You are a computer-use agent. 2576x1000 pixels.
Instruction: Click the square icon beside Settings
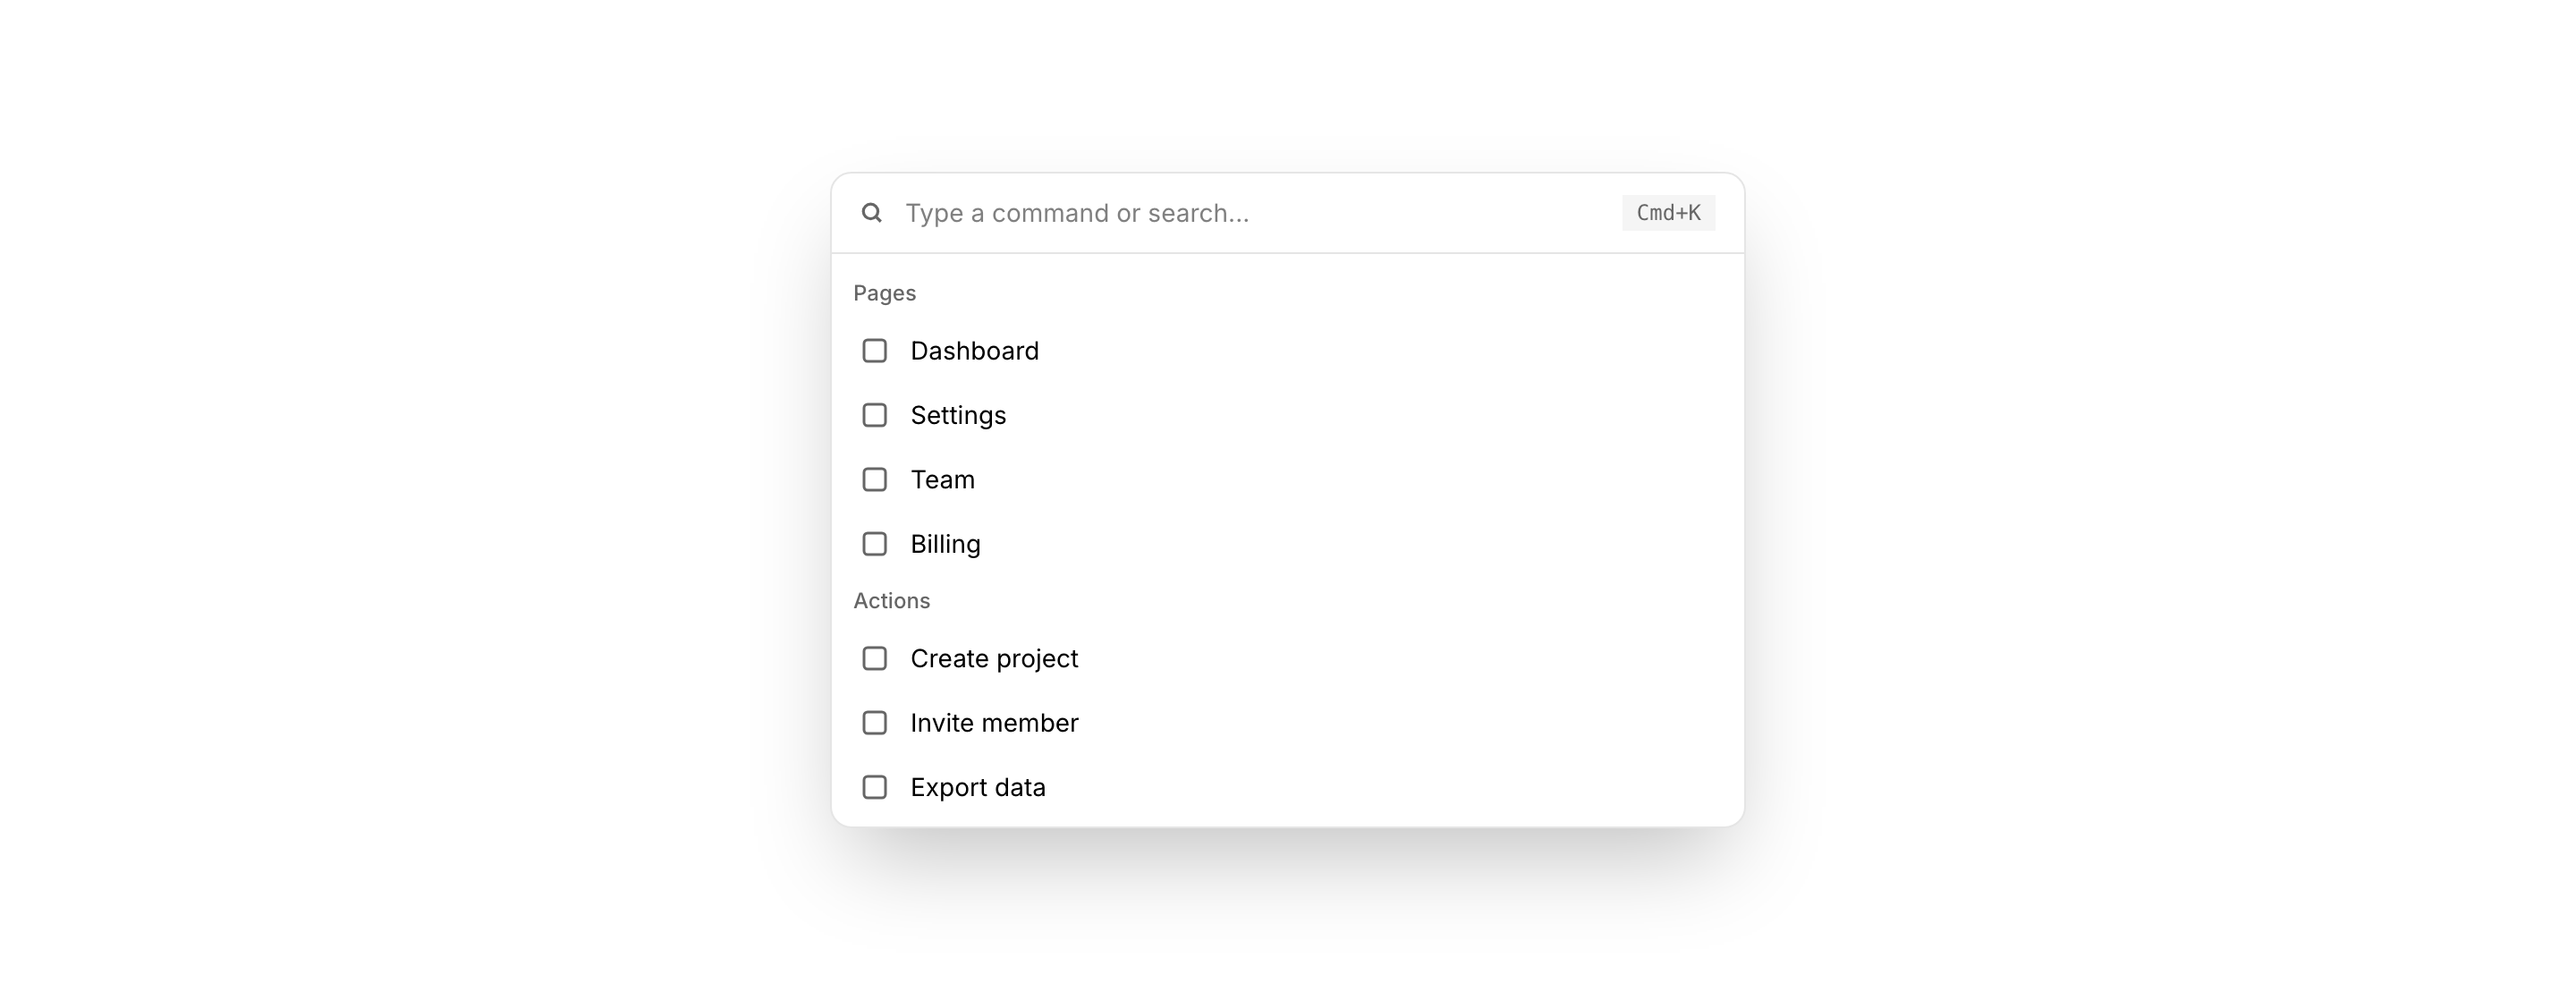875,415
